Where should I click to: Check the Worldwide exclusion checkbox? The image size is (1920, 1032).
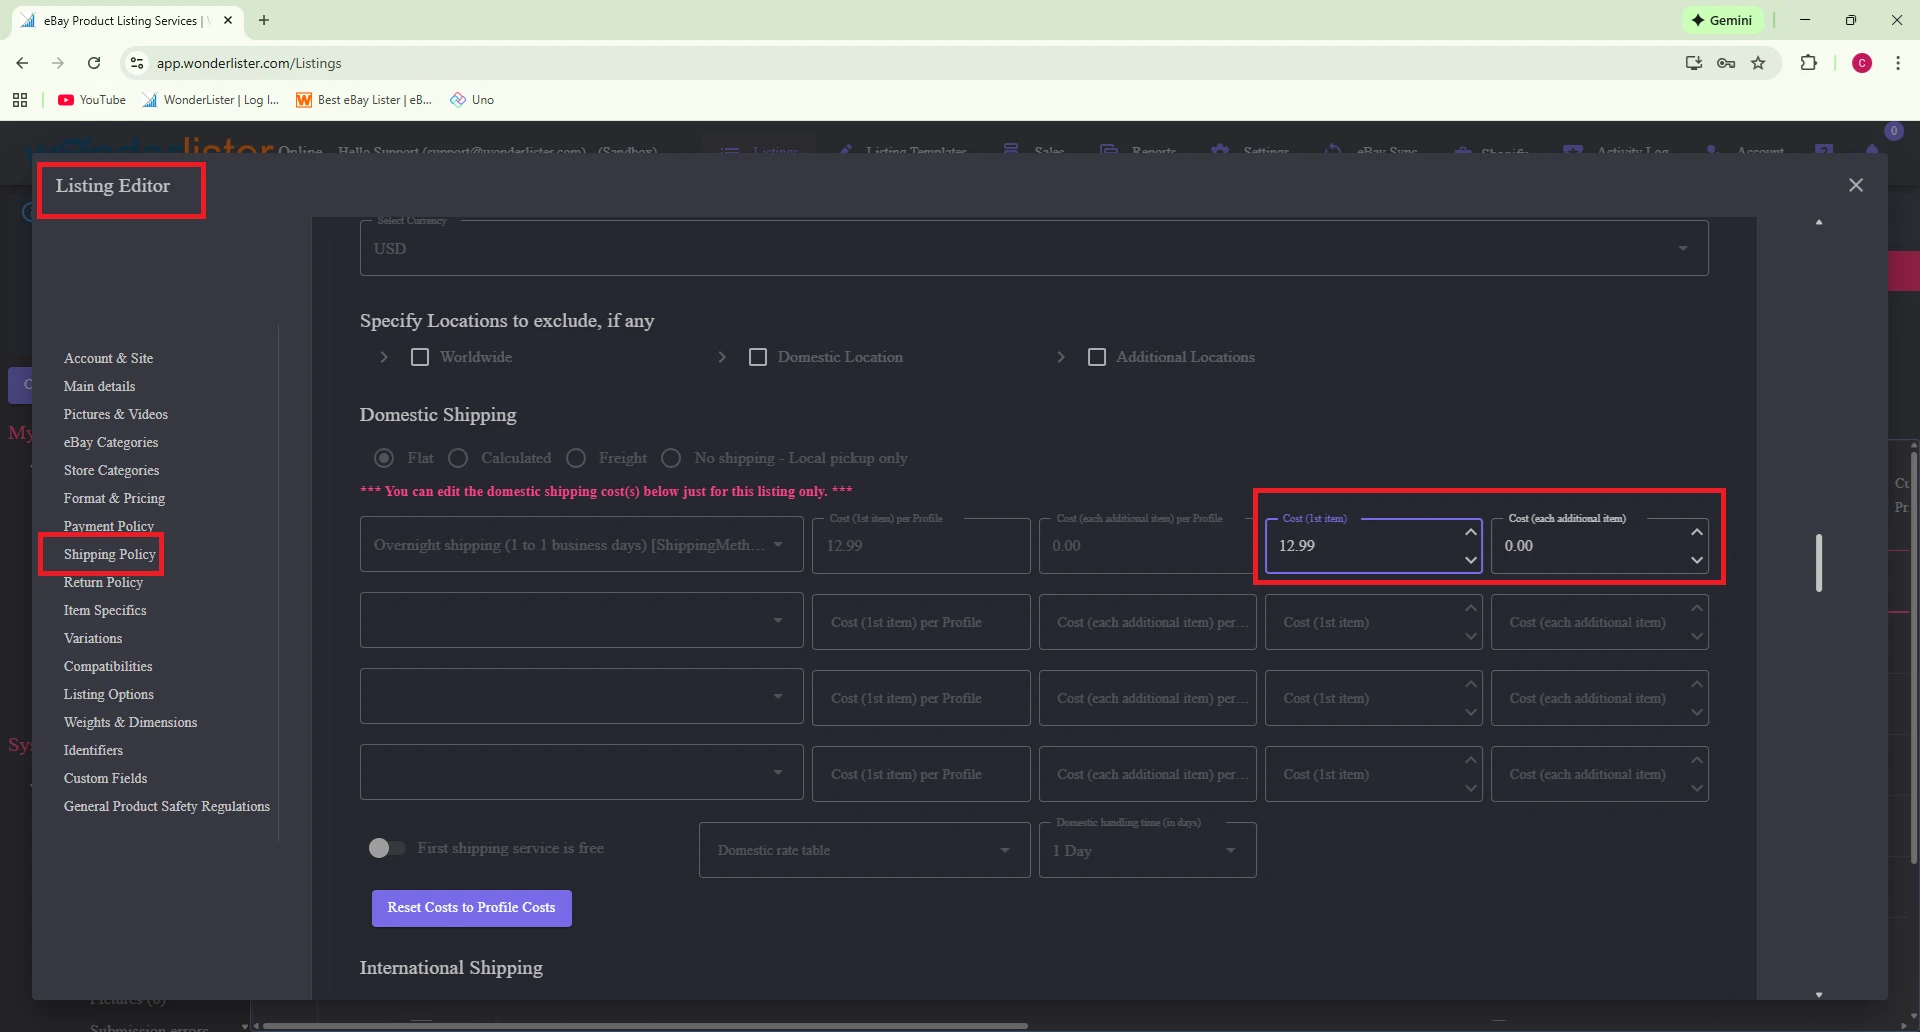pos(420,357)
